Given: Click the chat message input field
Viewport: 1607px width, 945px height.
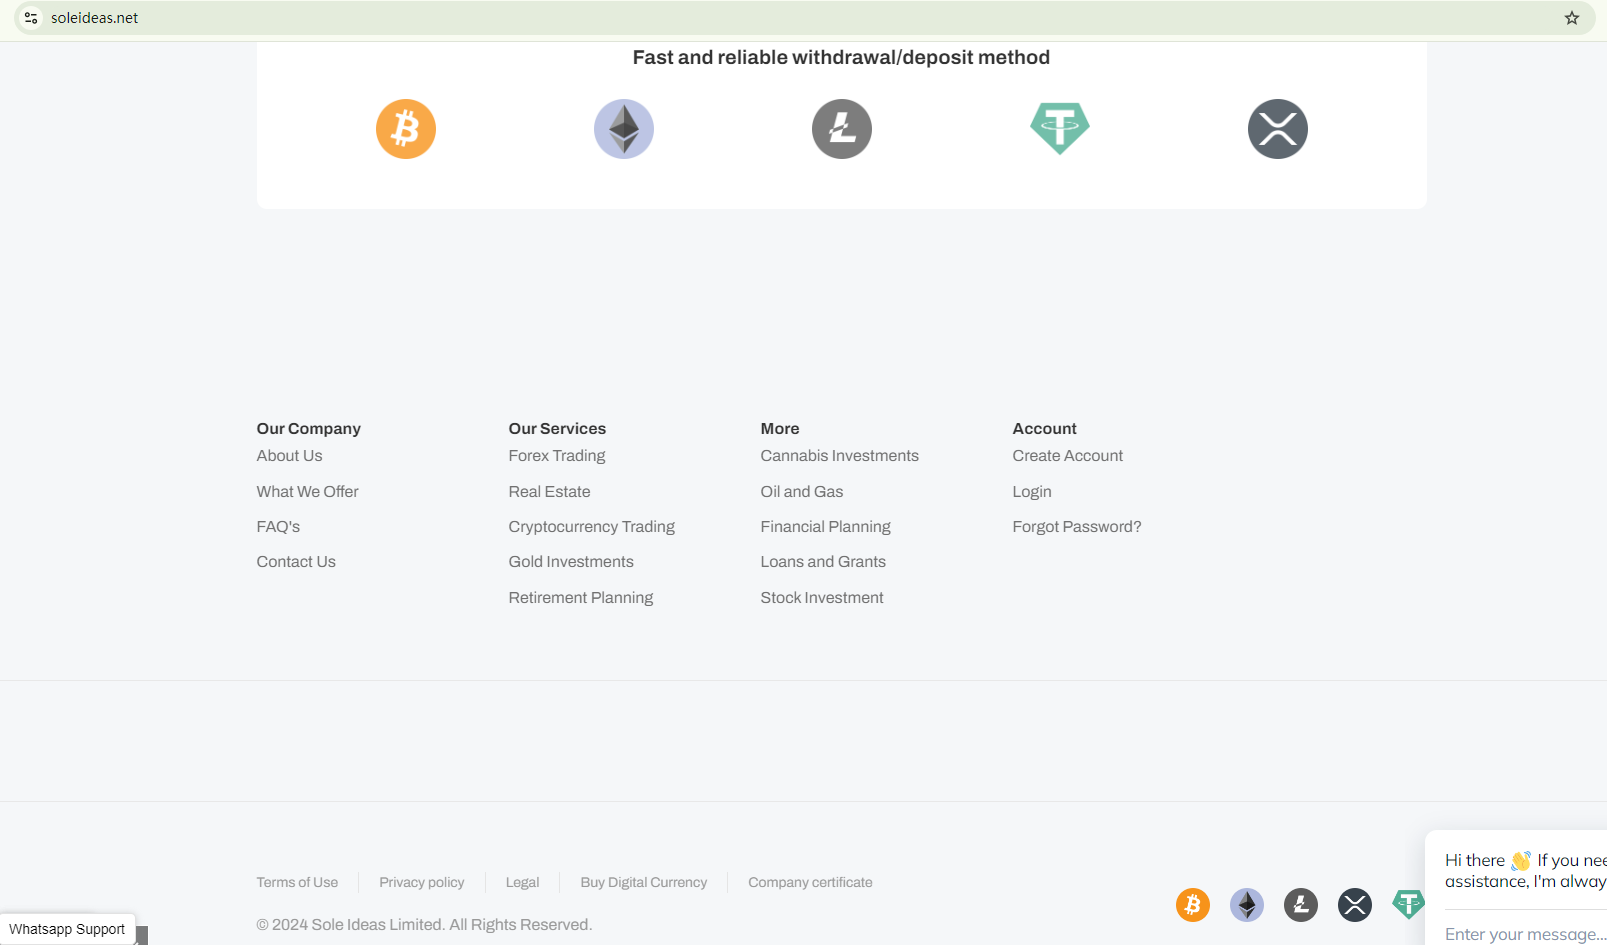Looking at the screenshot, I should (1525, 934).
